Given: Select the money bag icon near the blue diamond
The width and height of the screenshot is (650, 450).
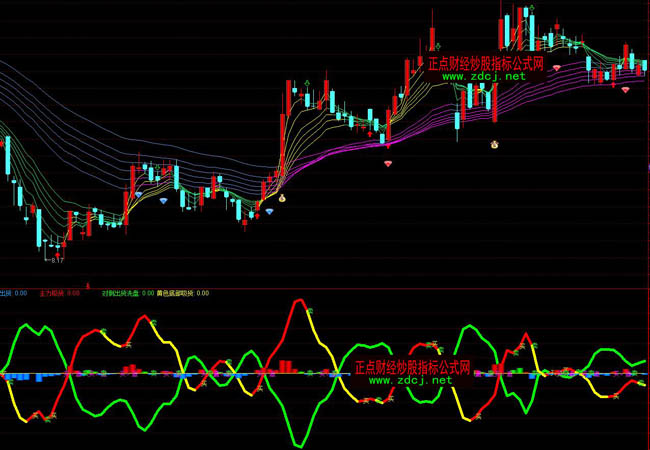Looking at the screenshot, I should 282,198.
